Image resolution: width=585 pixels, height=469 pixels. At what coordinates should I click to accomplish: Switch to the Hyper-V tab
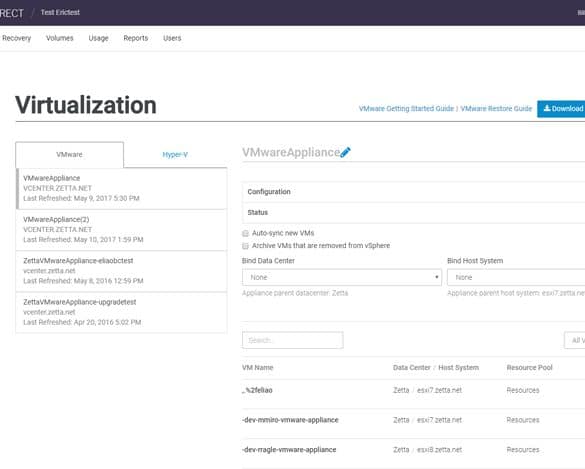175,154
